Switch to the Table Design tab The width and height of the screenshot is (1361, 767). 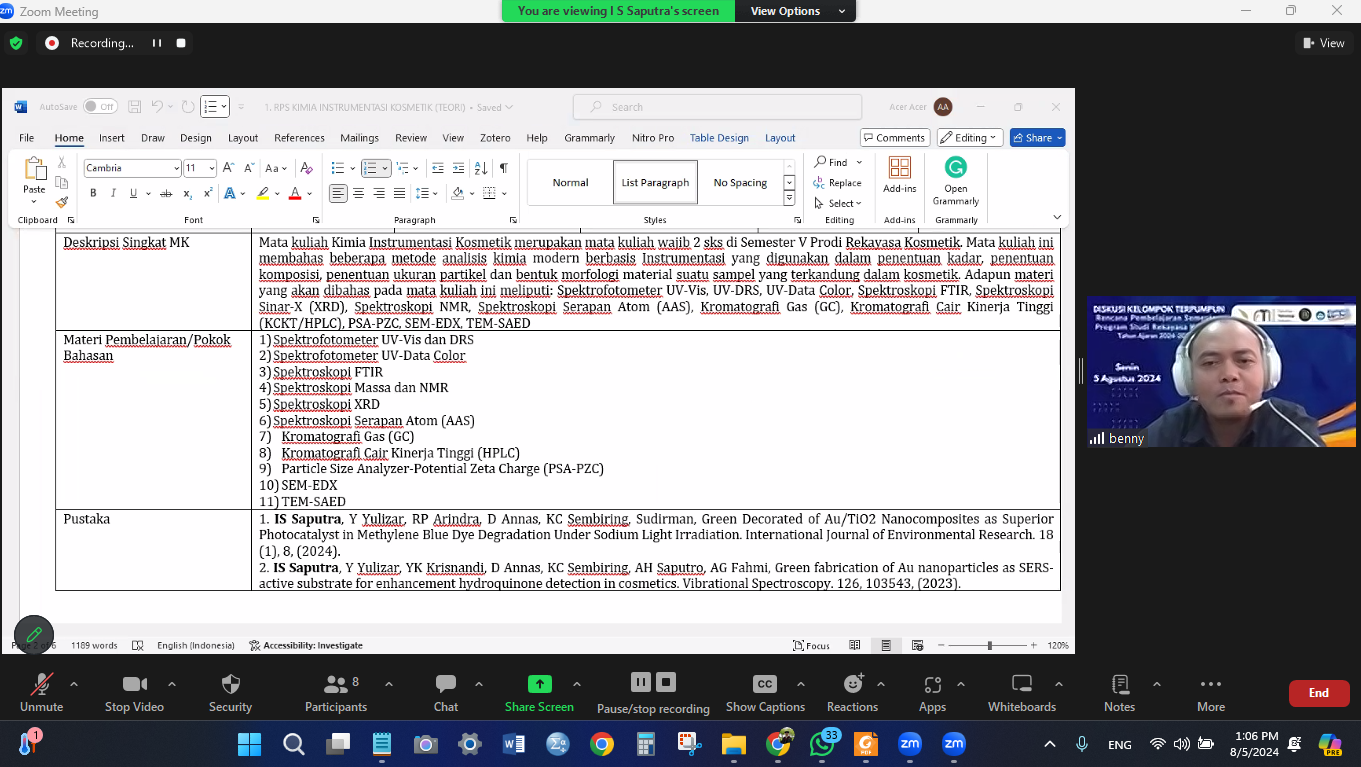click(719, 138)
